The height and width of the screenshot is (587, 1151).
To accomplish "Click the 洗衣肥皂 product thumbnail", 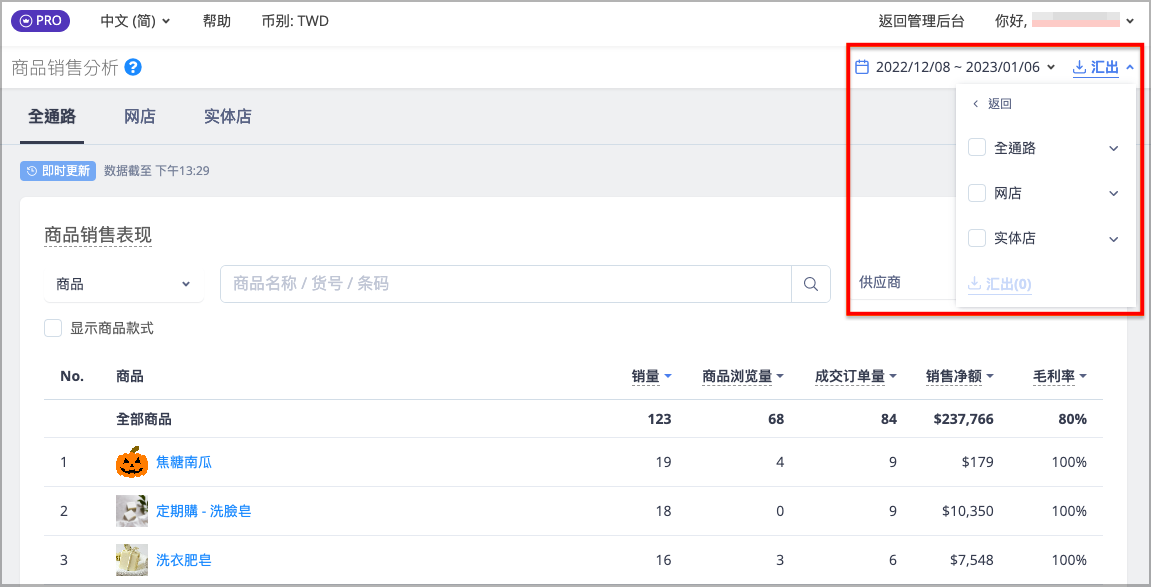I will [131, 560].
